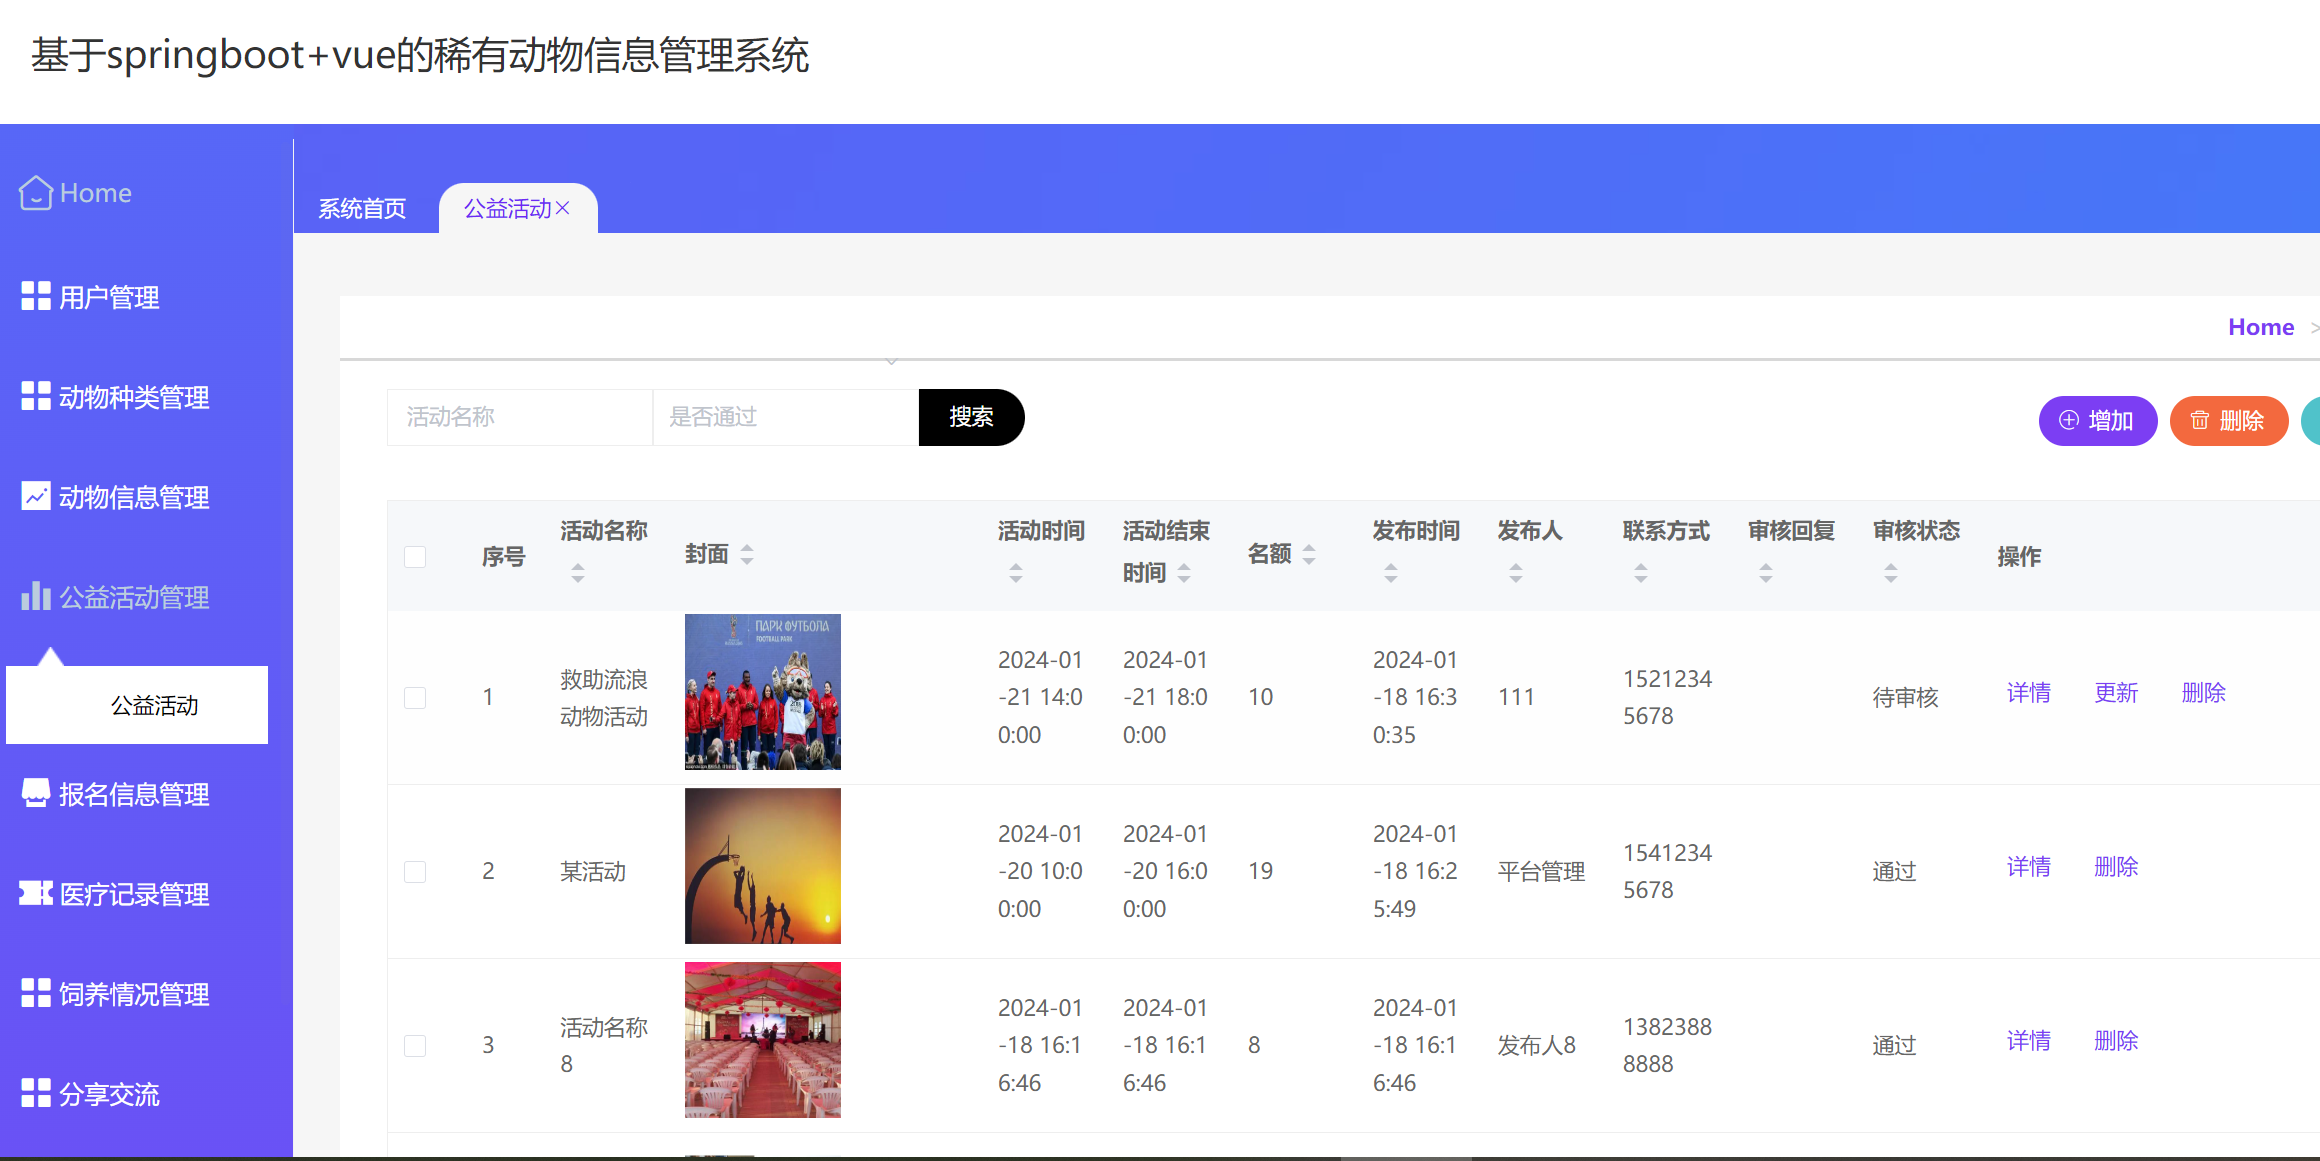Viewport: 2320px width, 1161px height.
Task: Select the 公益活动管理 bar-chart icon
Action: (x=35, y=597)
